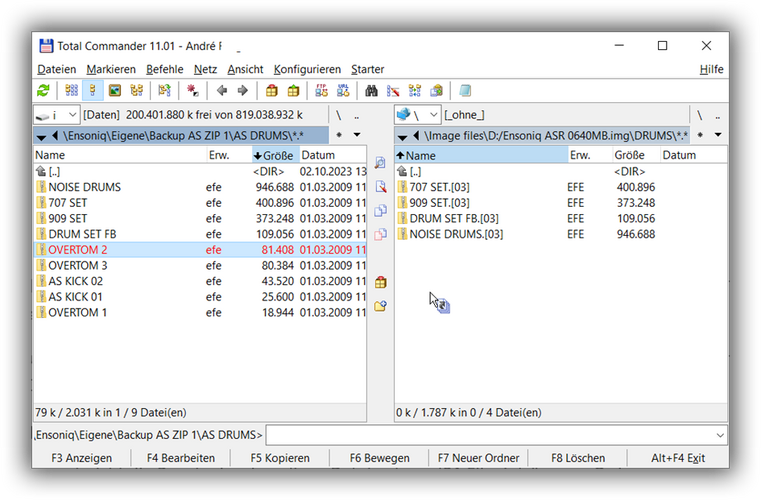Open the Dateien menu

click(x=57, y=69)
